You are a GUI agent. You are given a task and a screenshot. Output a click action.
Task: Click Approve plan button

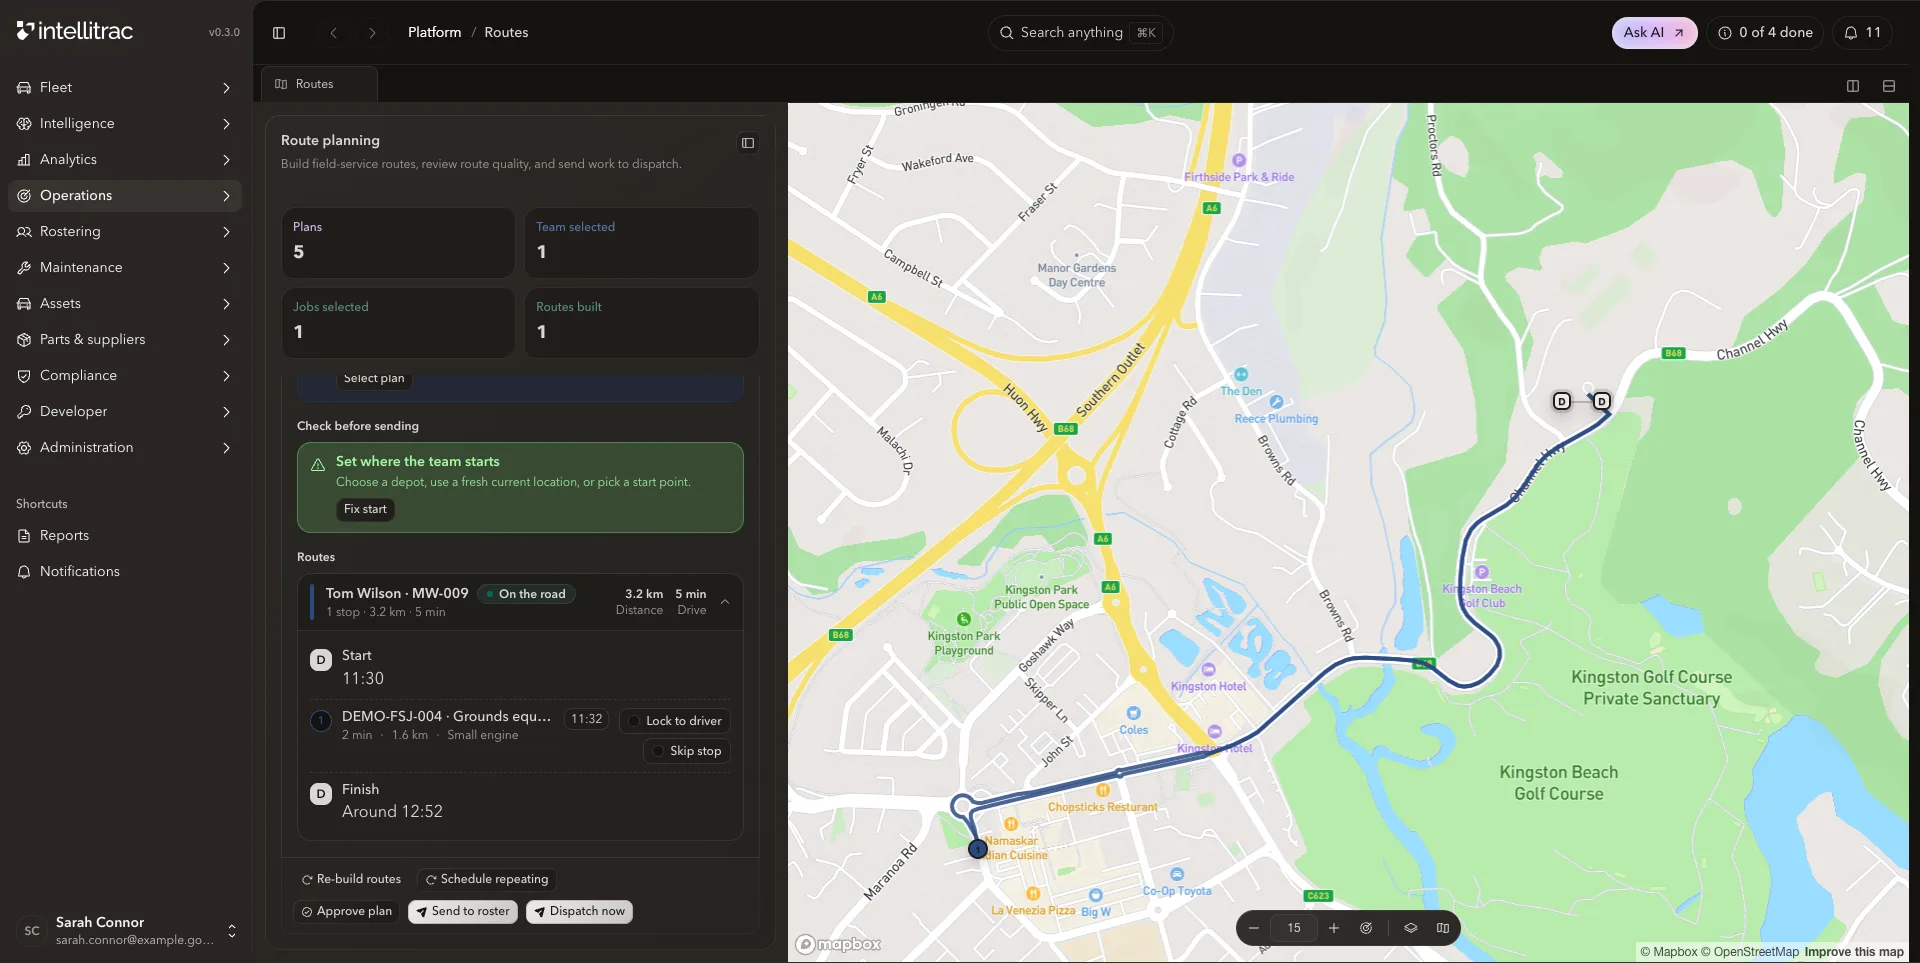point(346,912)
